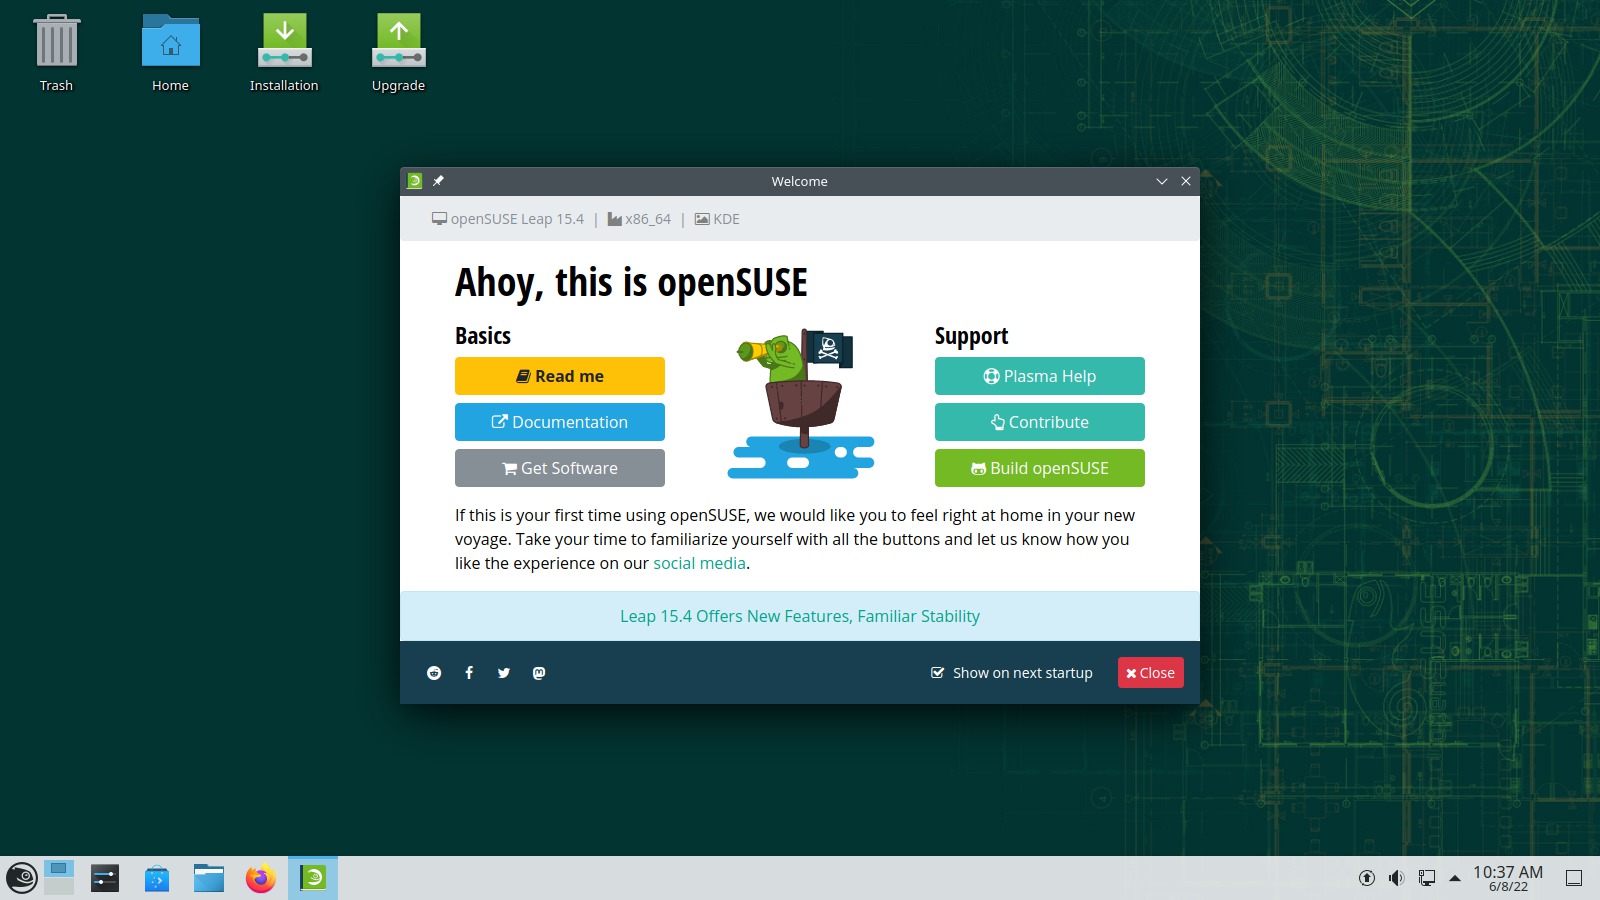Click the red Close button
Image resolution: width=1600 pixels, height=900 pixels.
coord(1151,673)
